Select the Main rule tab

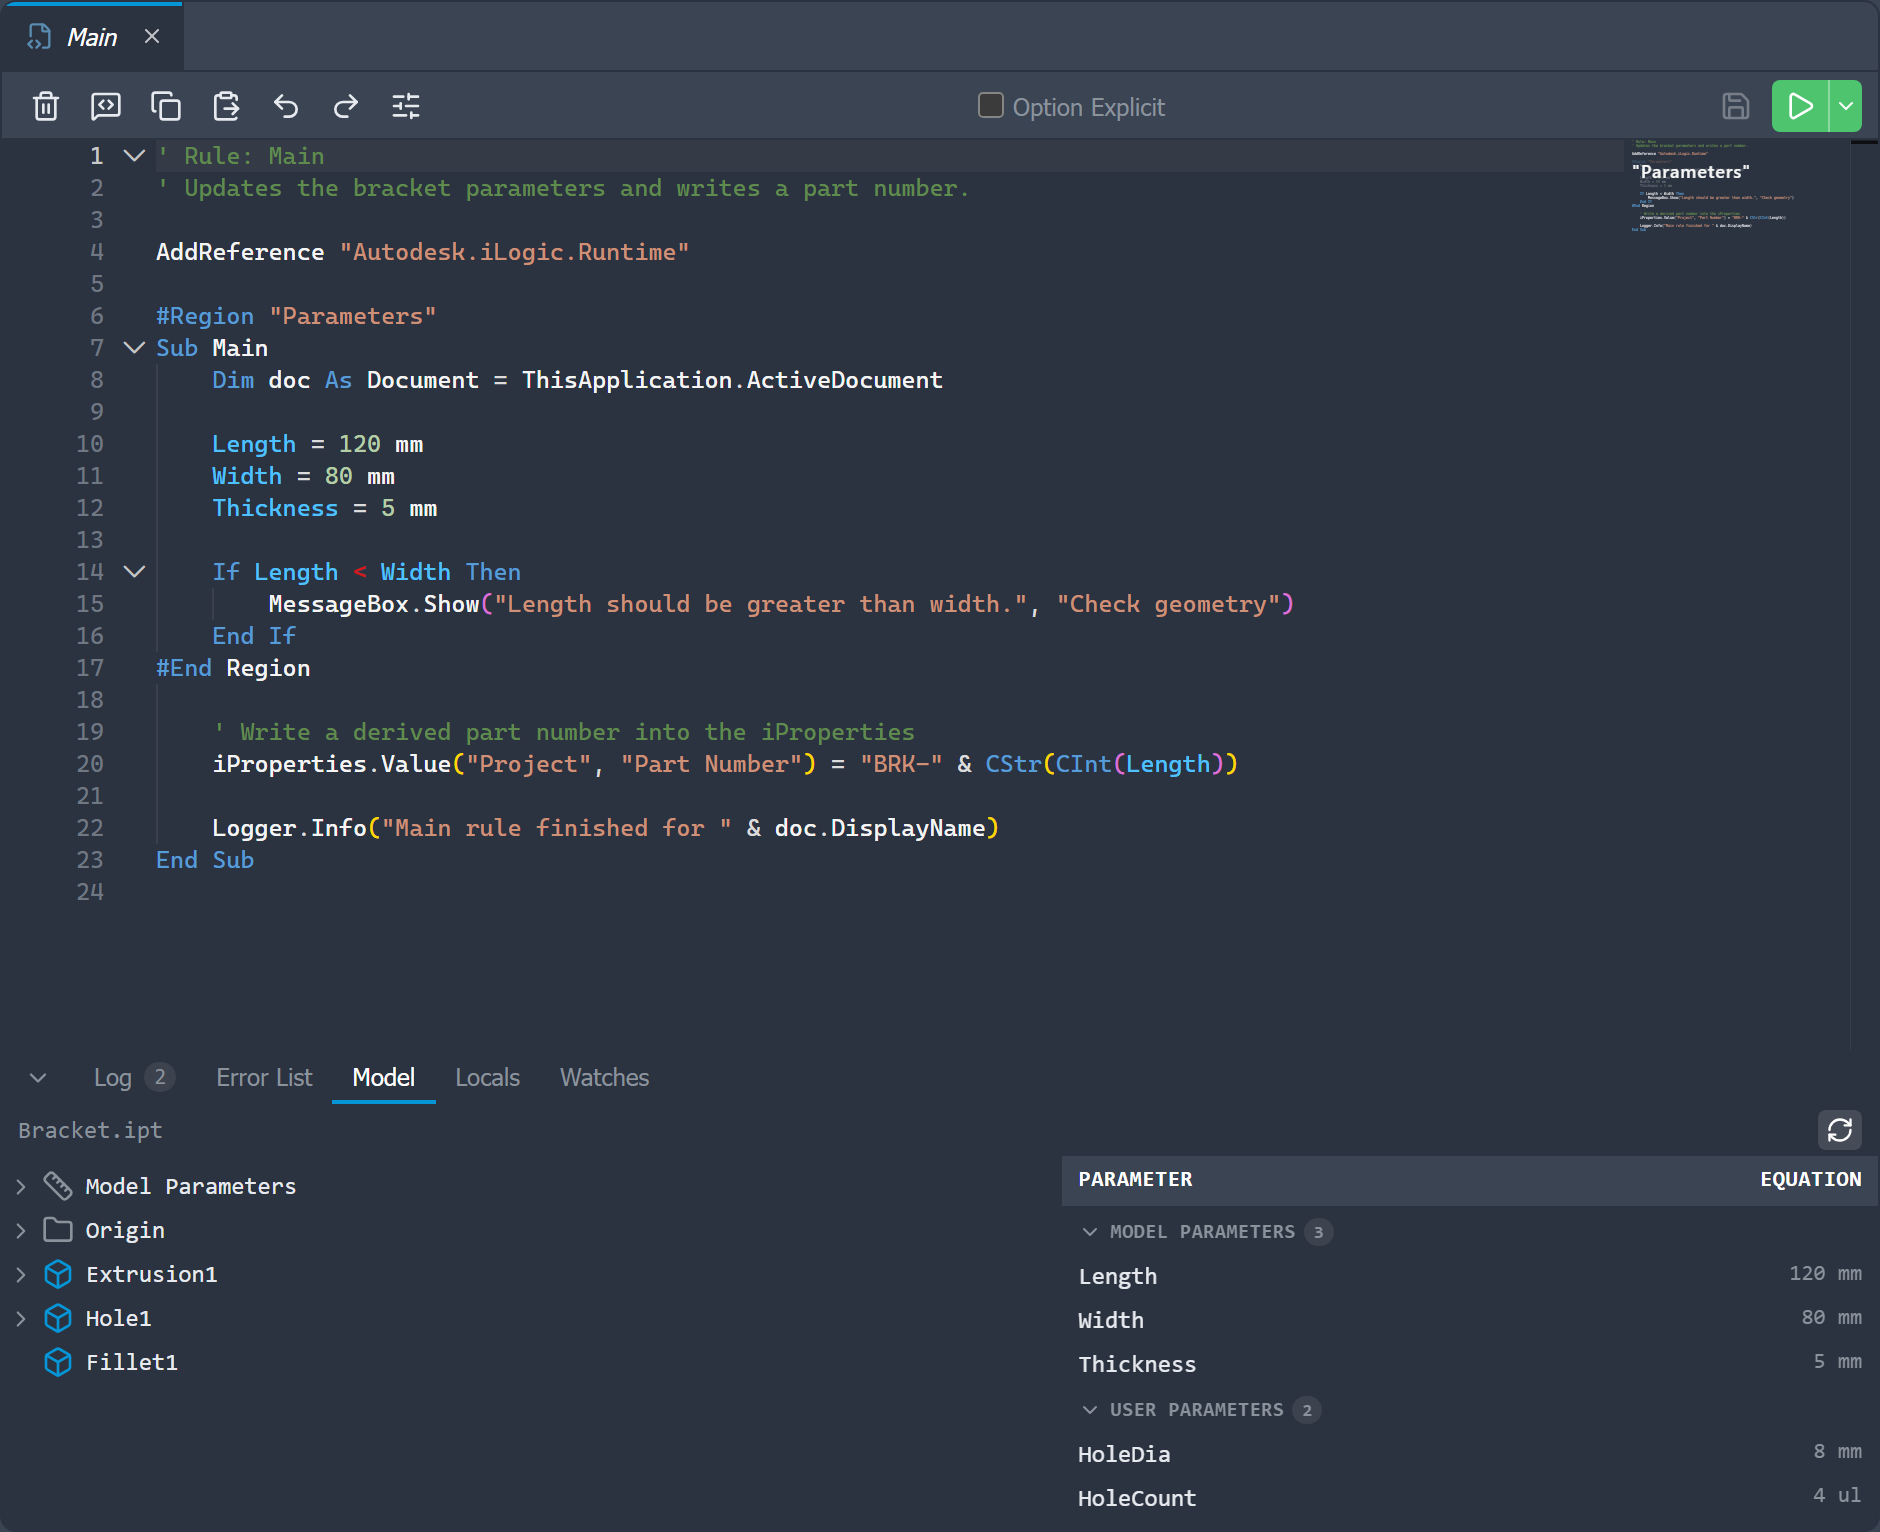tap(92, 37)
